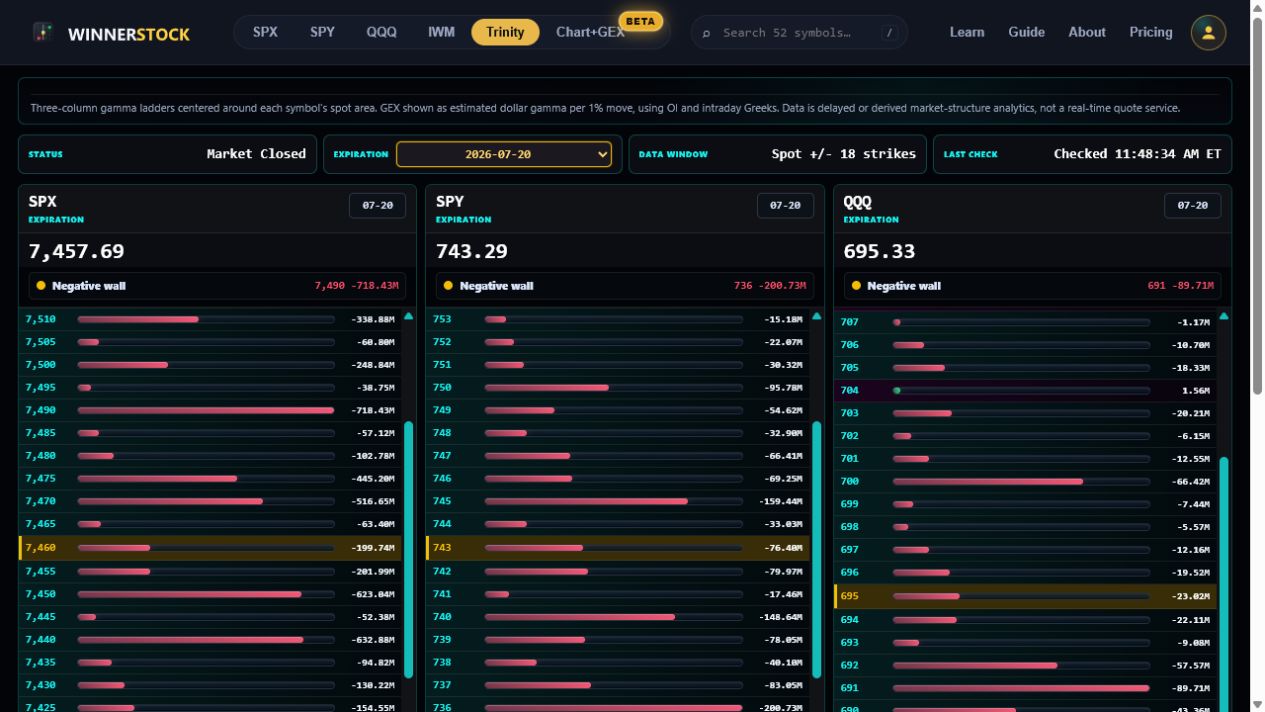Click SPY value -200.73M in ladder
The height and width of the screenshot is (712, 1265).
coord(781,708)
